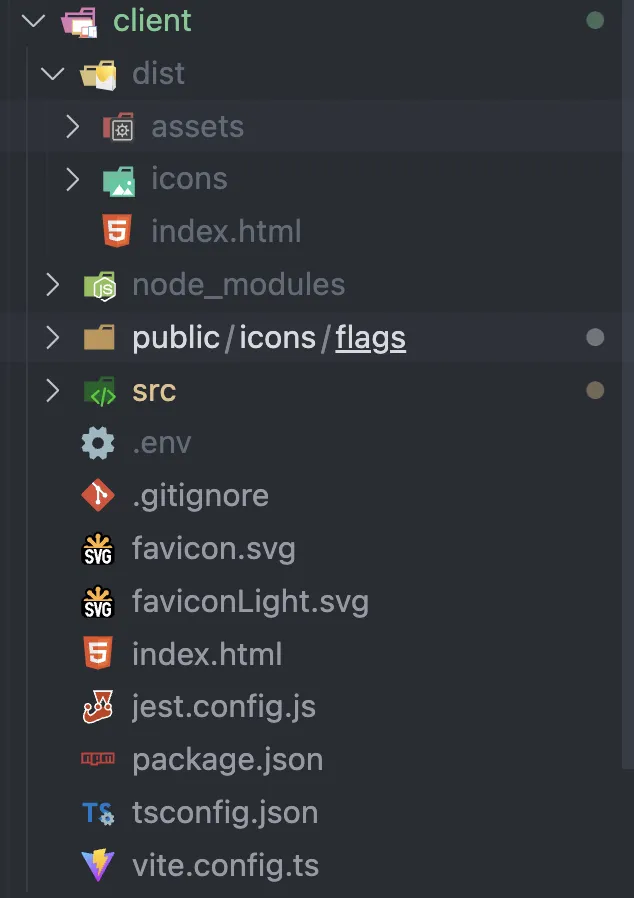This screenshot has height=898, width=634.
Task: Click the gear icon next to .env
Action: [x=98, y=443]
